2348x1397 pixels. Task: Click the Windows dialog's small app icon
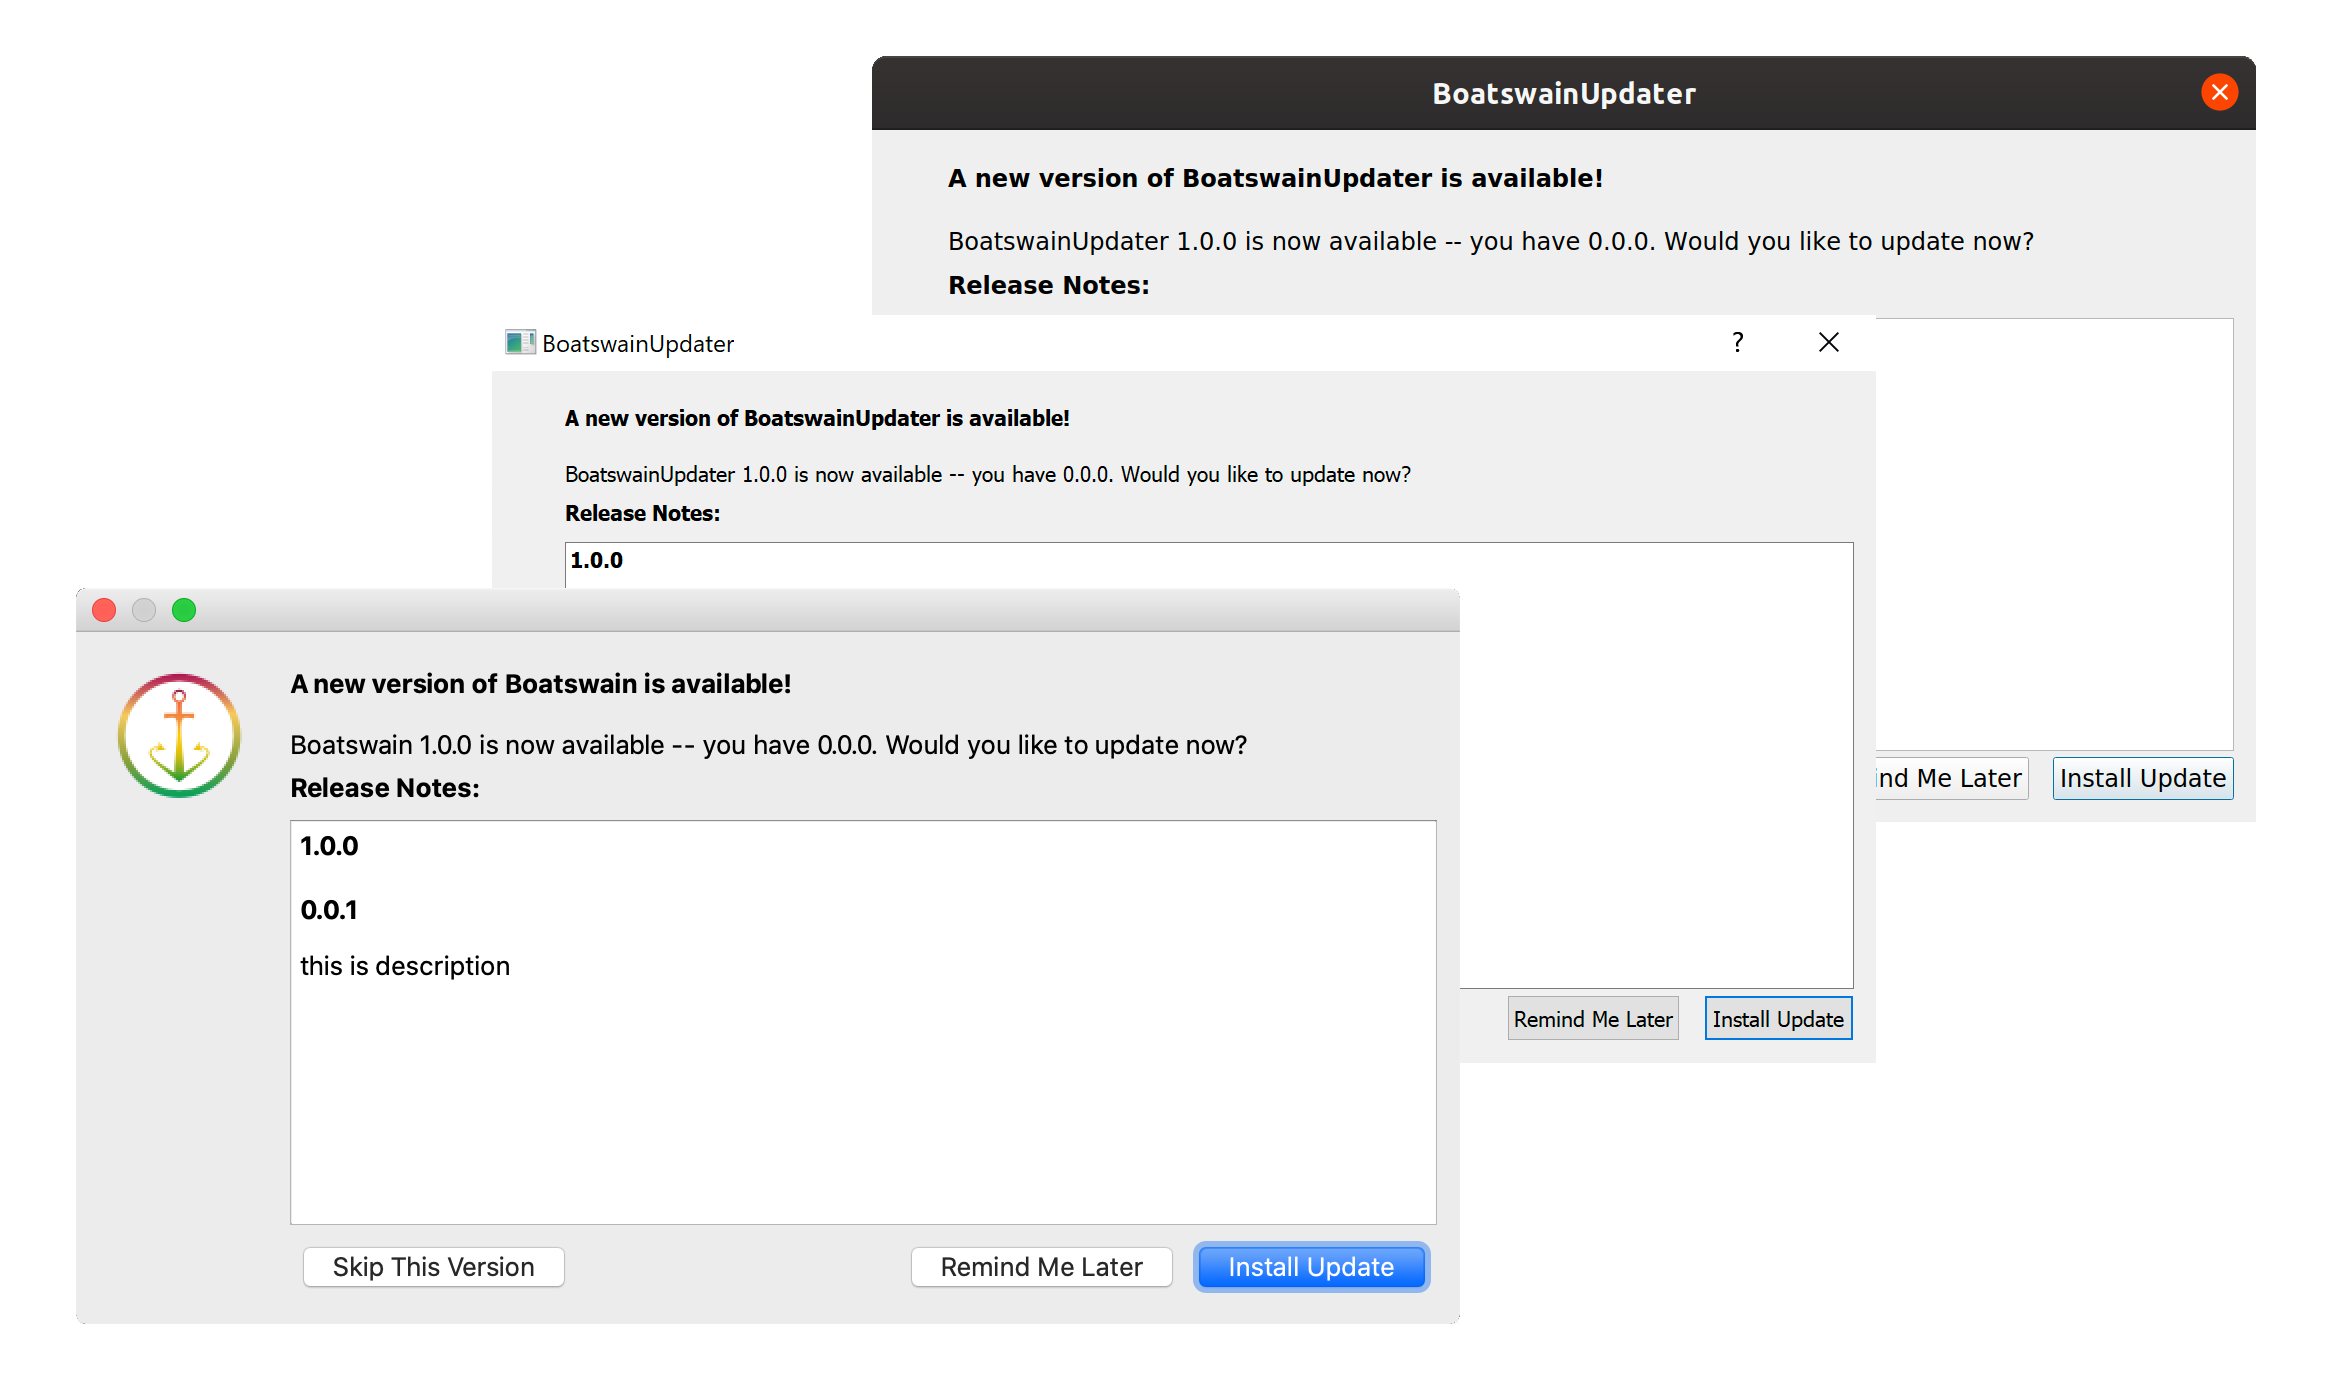pyautogui.click(x=519, y=343)
